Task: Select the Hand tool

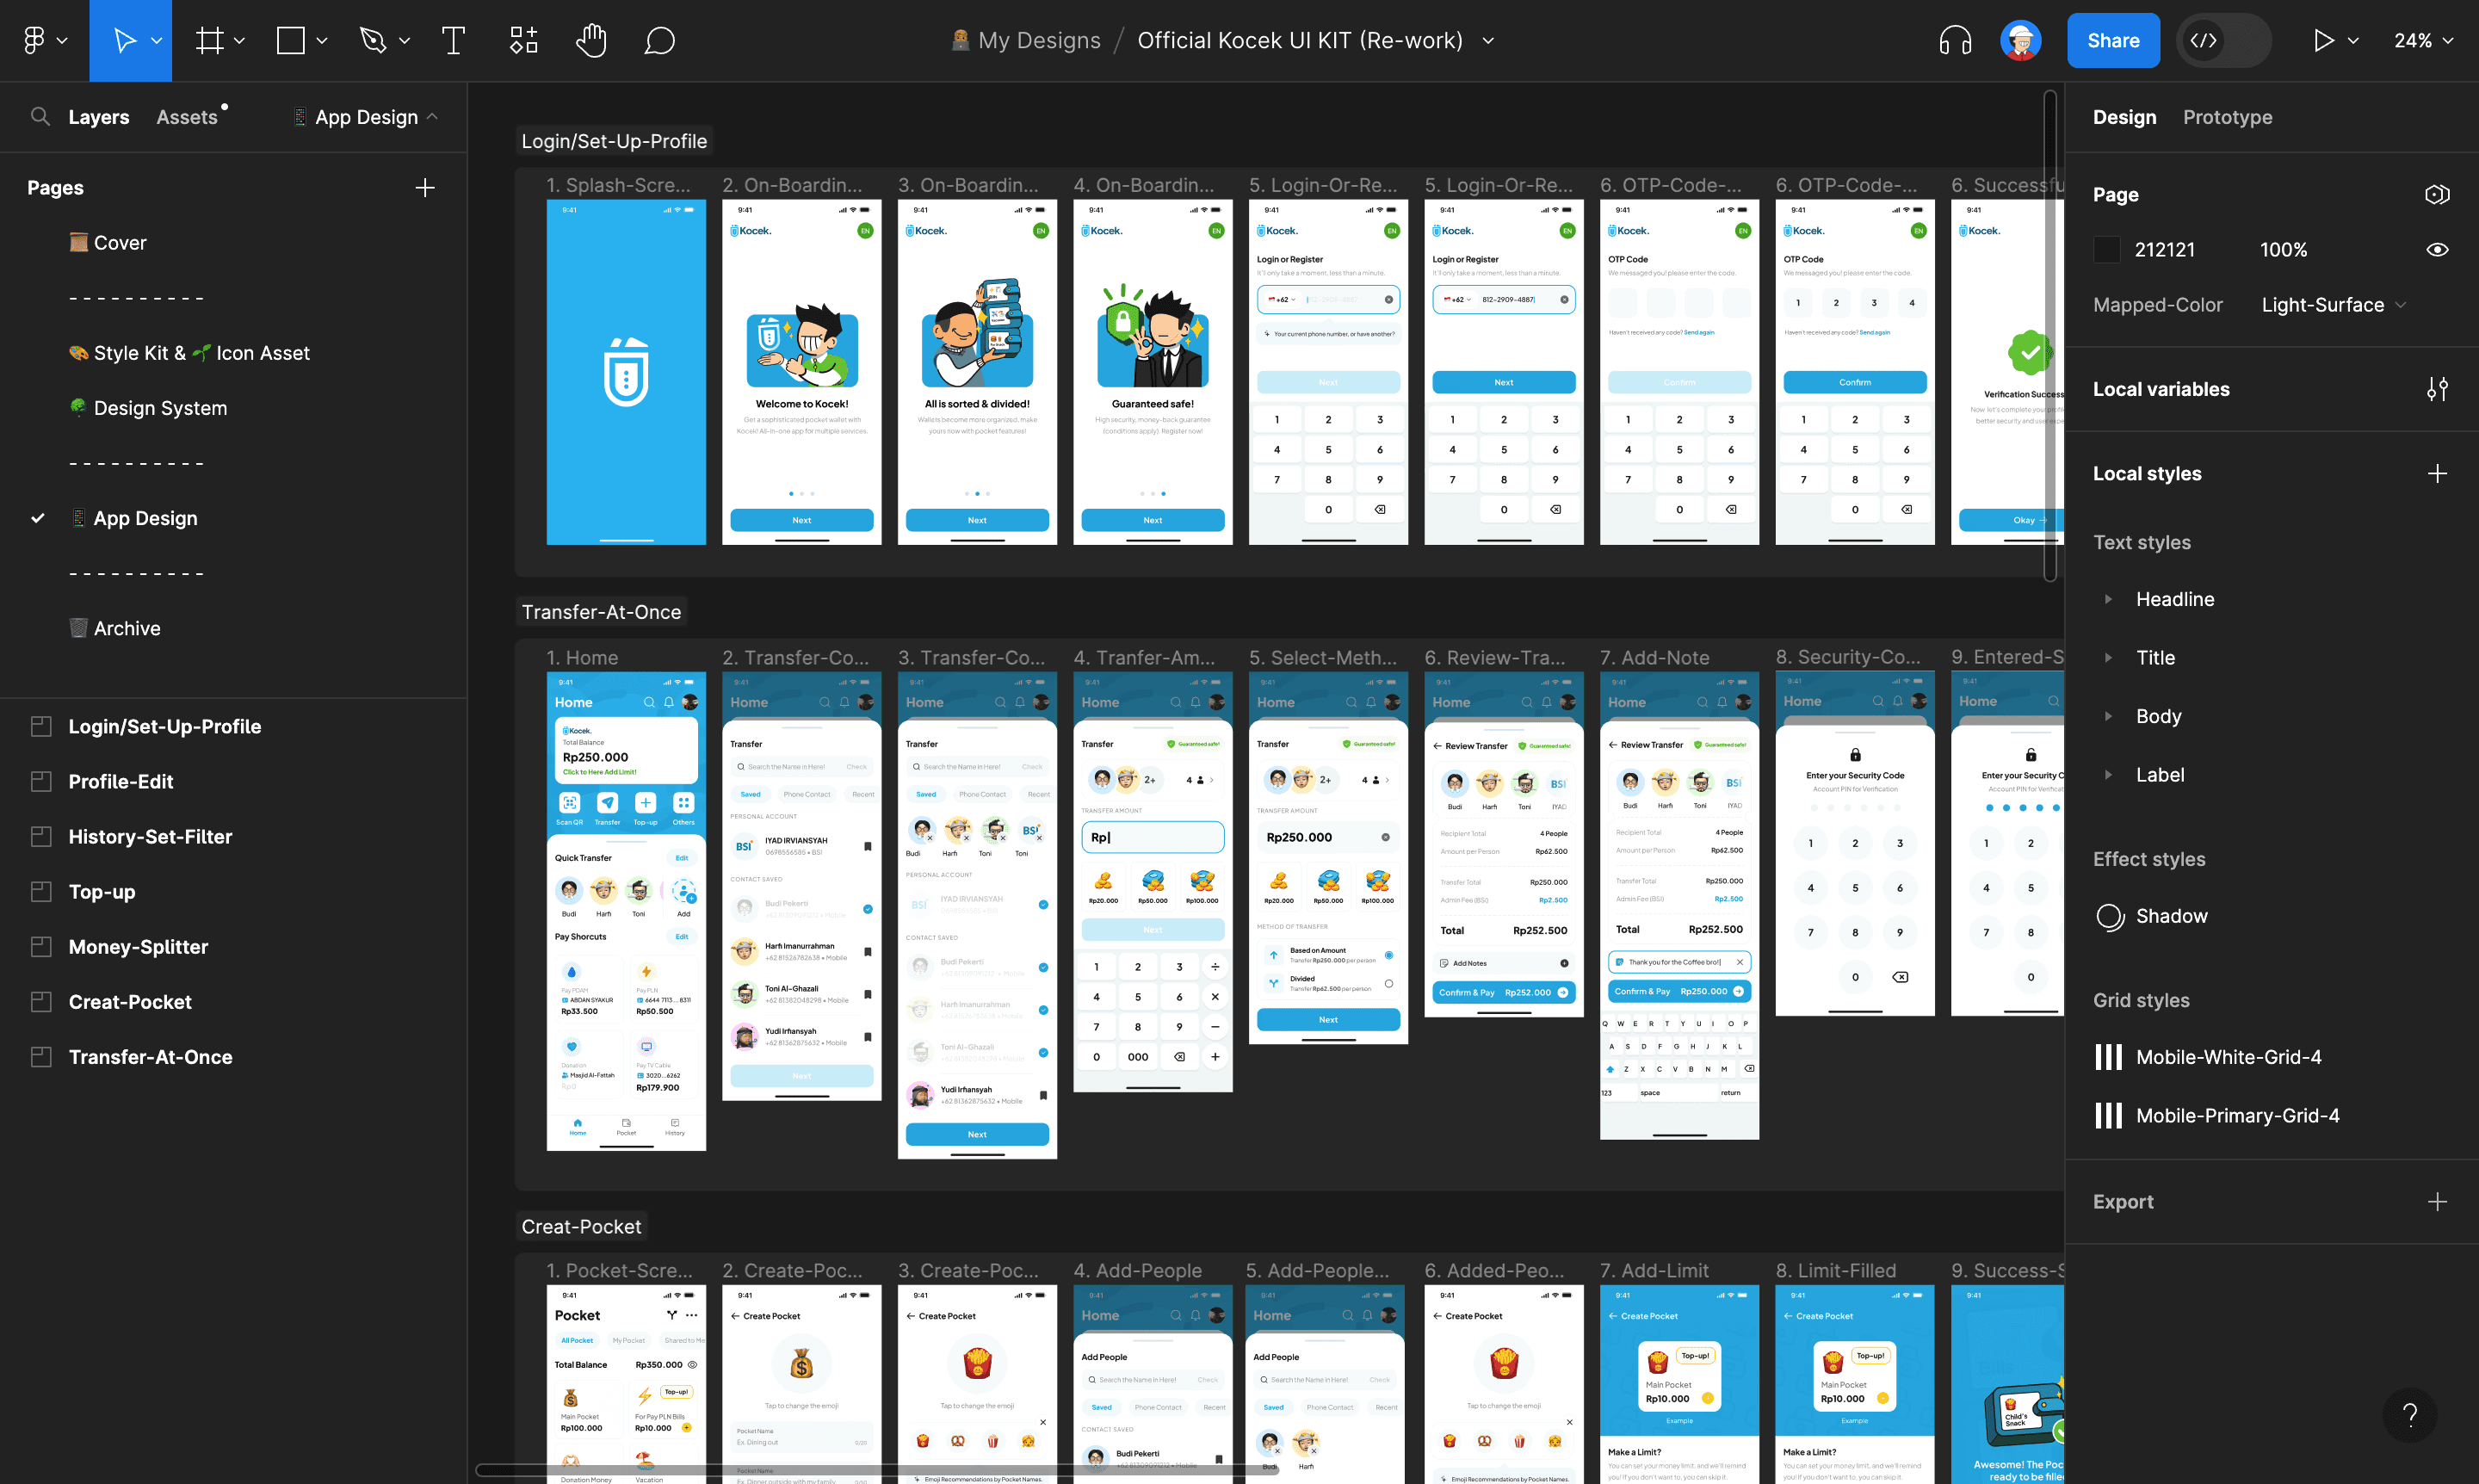Action: pos(591,41)
